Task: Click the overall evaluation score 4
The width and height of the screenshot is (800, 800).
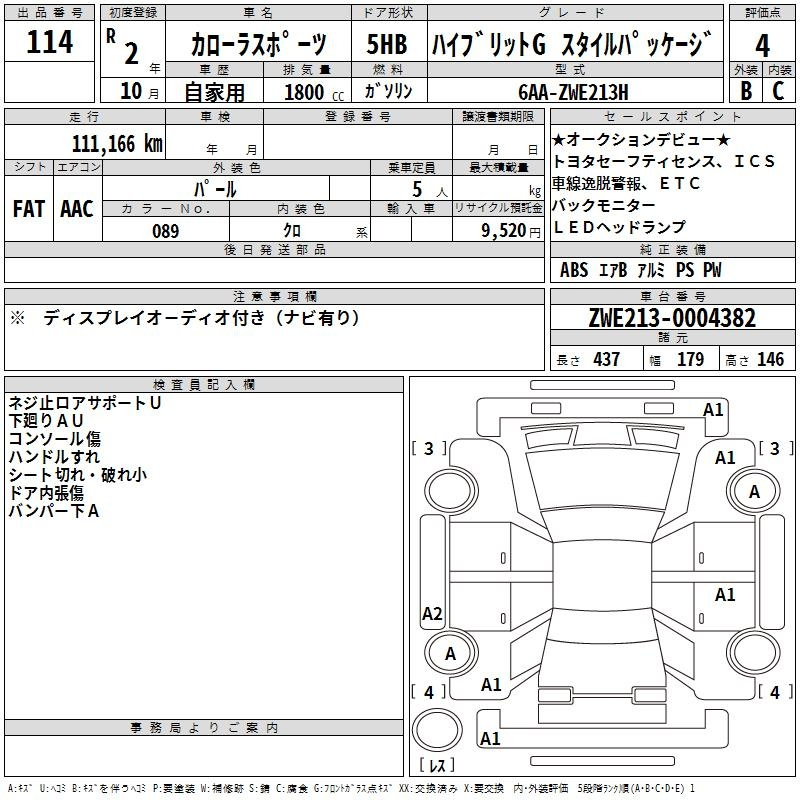Action: 763,44
